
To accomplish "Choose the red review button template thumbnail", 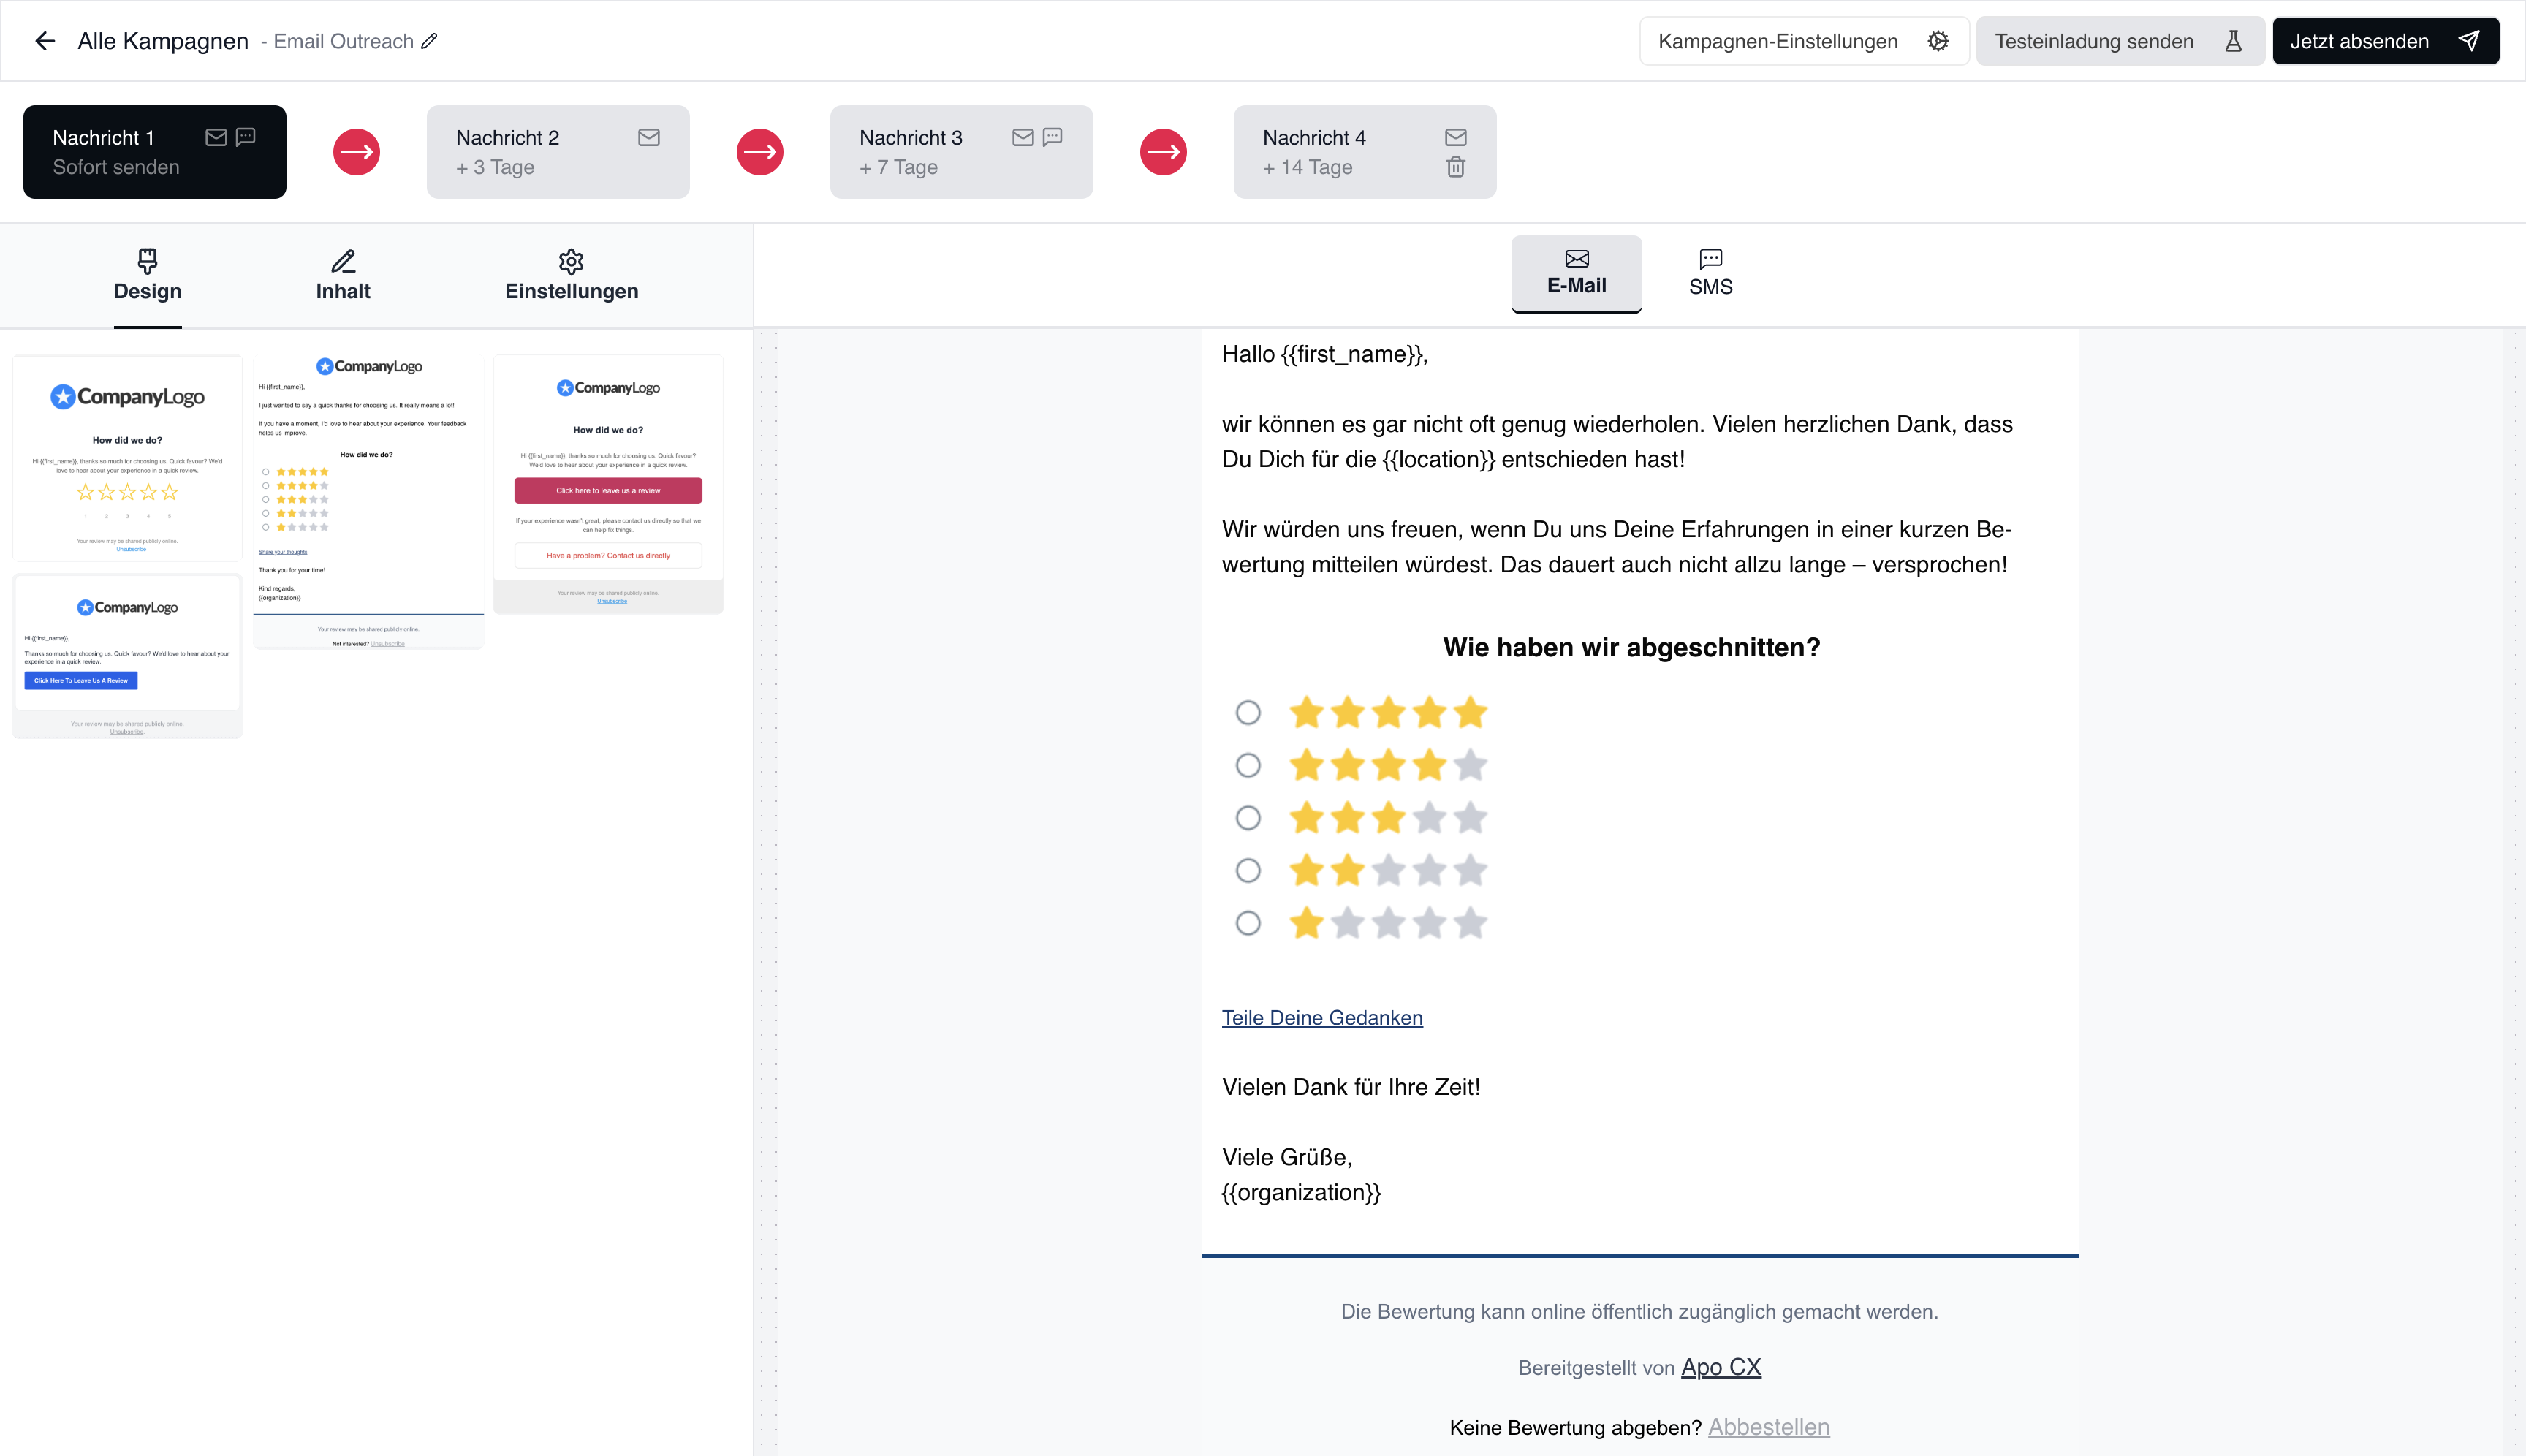I will (x=608, y=484).
